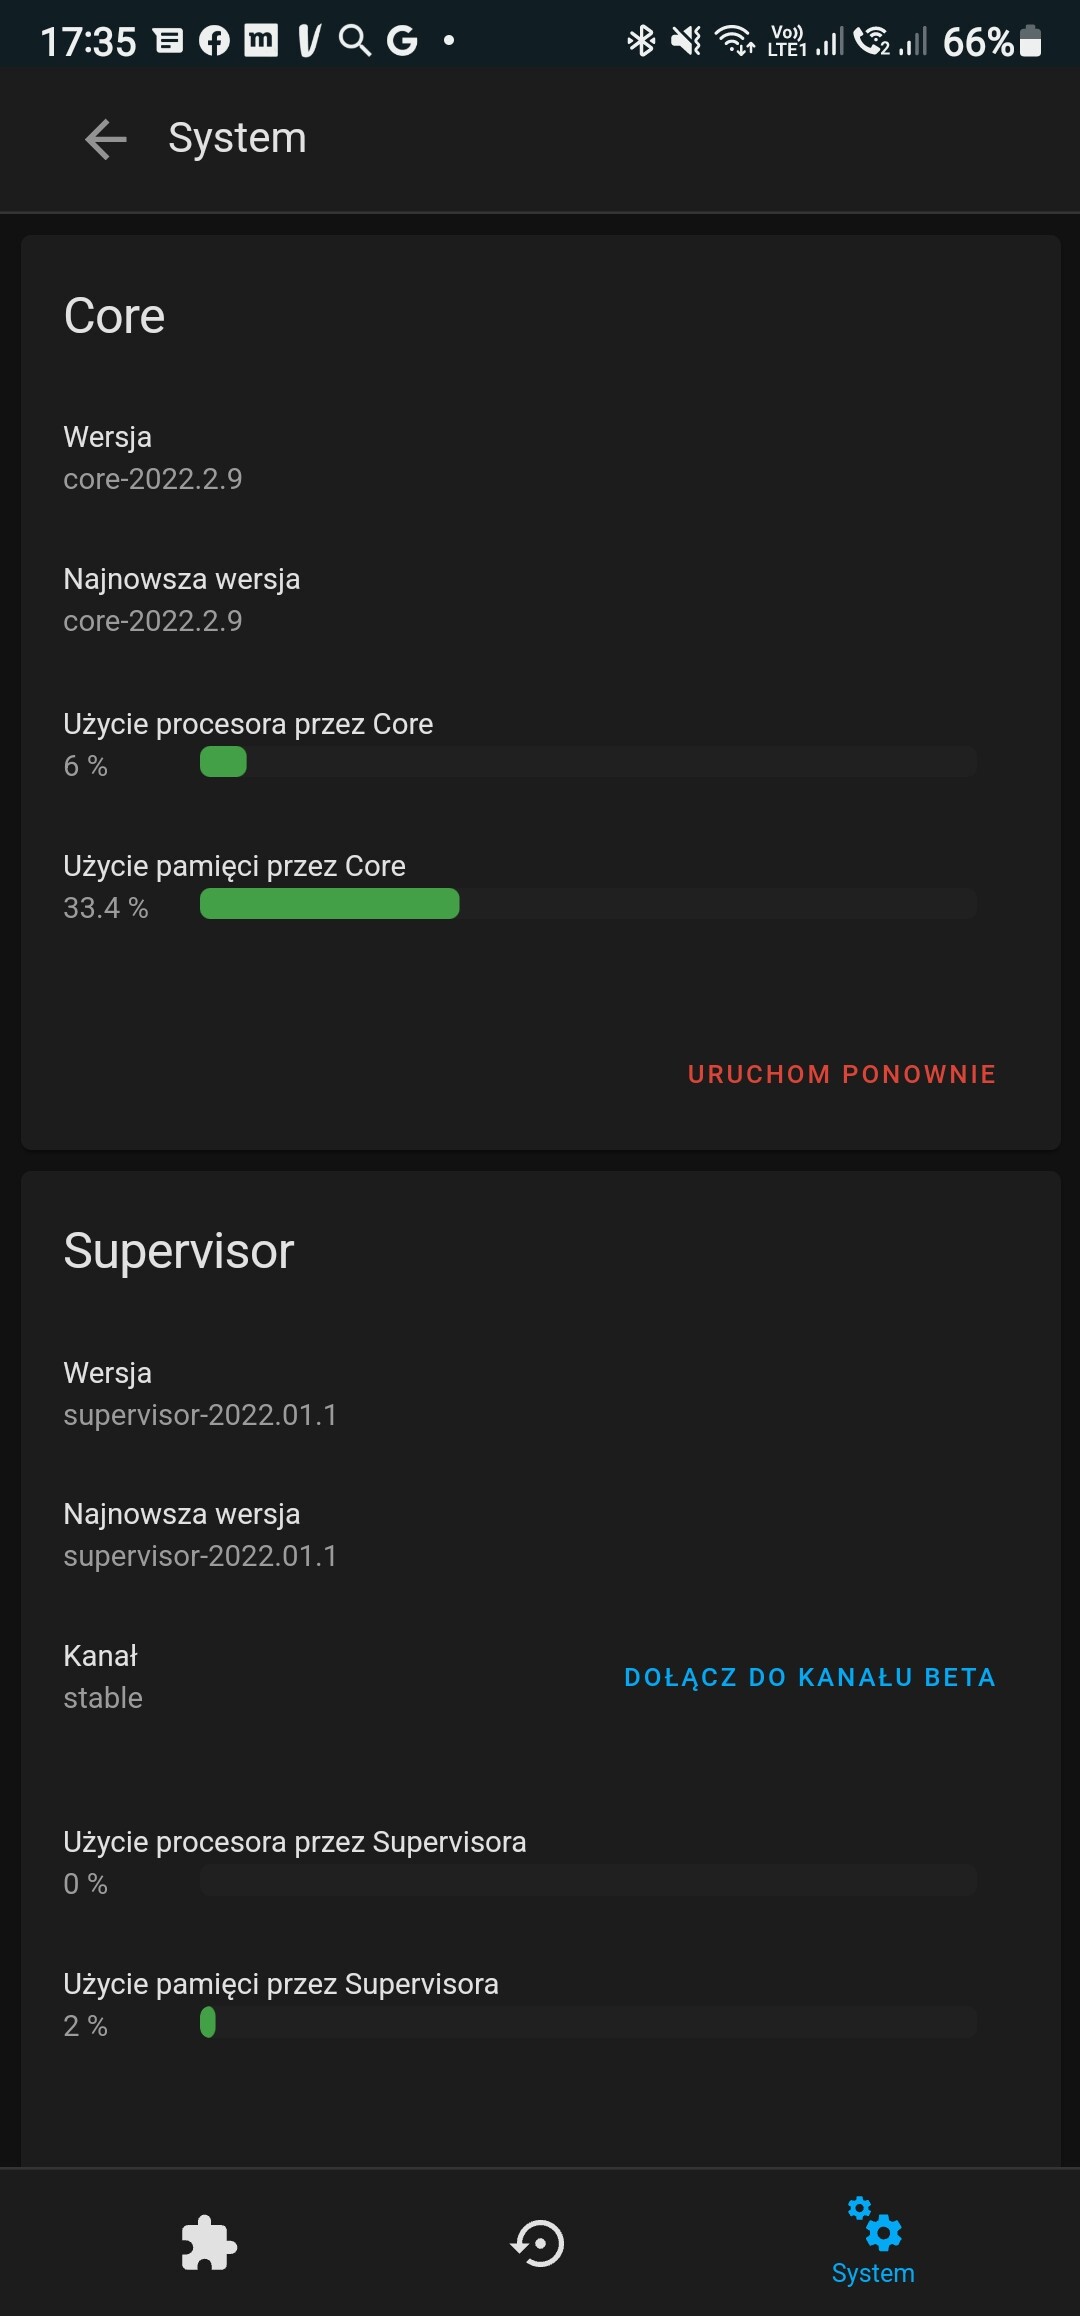Tap the muted sound status icon
Viewport: 1080px width, 2316px height.
[686, 41]
